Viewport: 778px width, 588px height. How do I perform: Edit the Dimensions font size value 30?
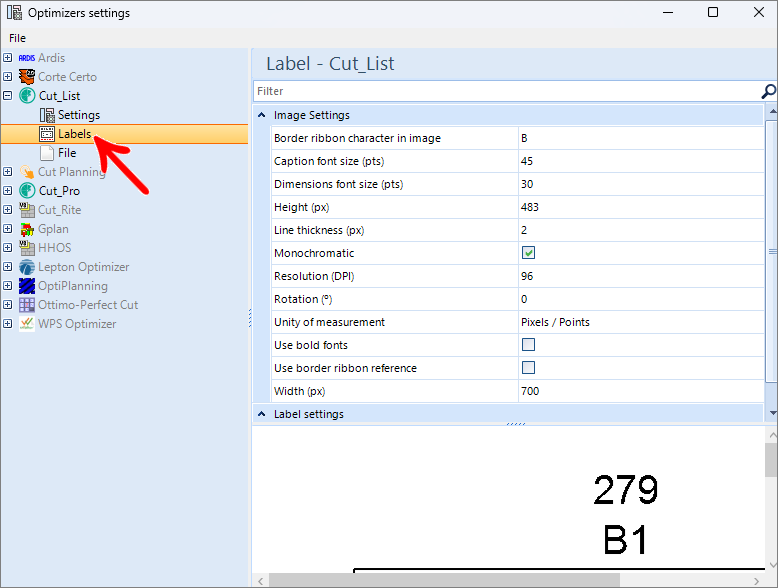coord(641,184)
